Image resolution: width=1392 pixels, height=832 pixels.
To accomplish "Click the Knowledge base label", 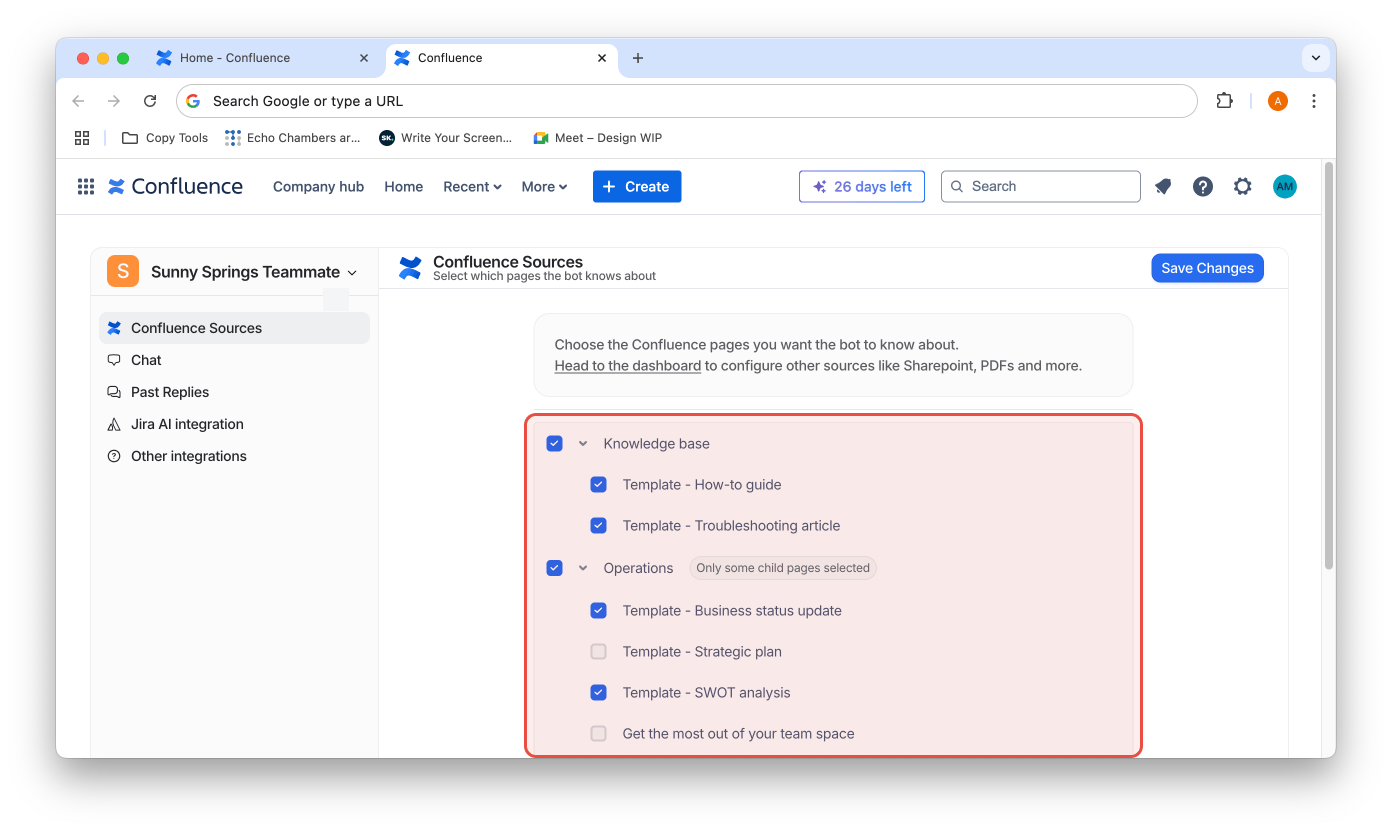I will (x=656, y=443).
